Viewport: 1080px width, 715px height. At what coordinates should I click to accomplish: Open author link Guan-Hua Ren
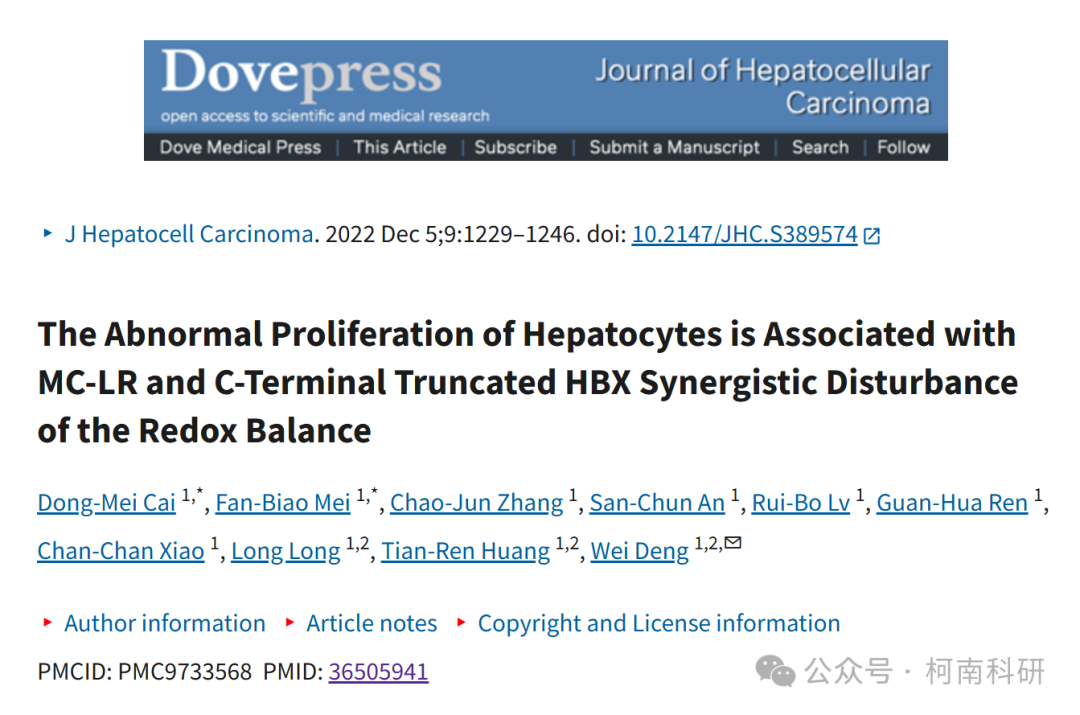(x=952, y=503)
